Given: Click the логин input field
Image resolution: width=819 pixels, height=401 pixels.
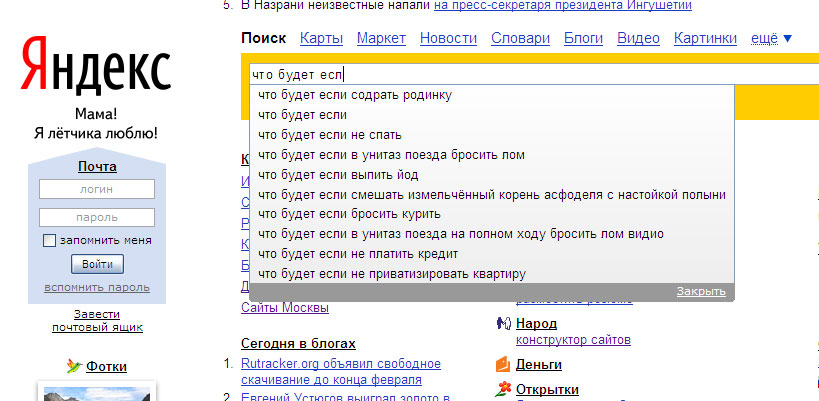Looking at the screenshot, I should [97, 189].
